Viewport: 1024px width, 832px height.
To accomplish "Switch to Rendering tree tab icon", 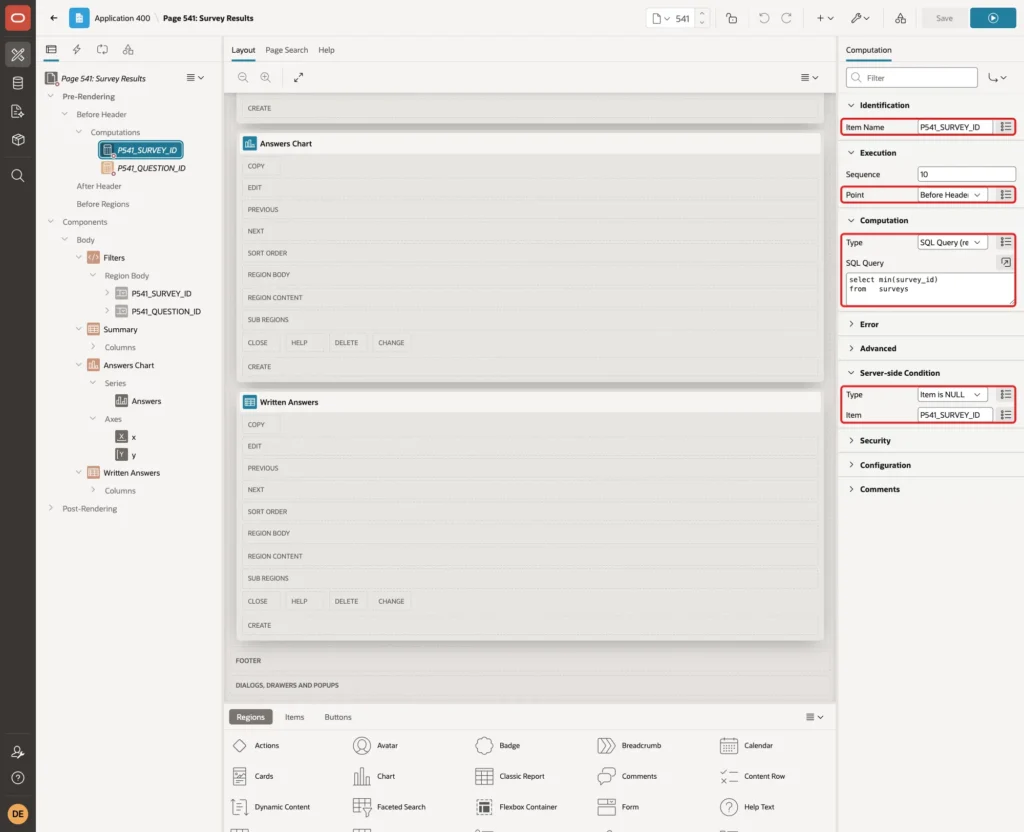I will (x=51, y=50).
